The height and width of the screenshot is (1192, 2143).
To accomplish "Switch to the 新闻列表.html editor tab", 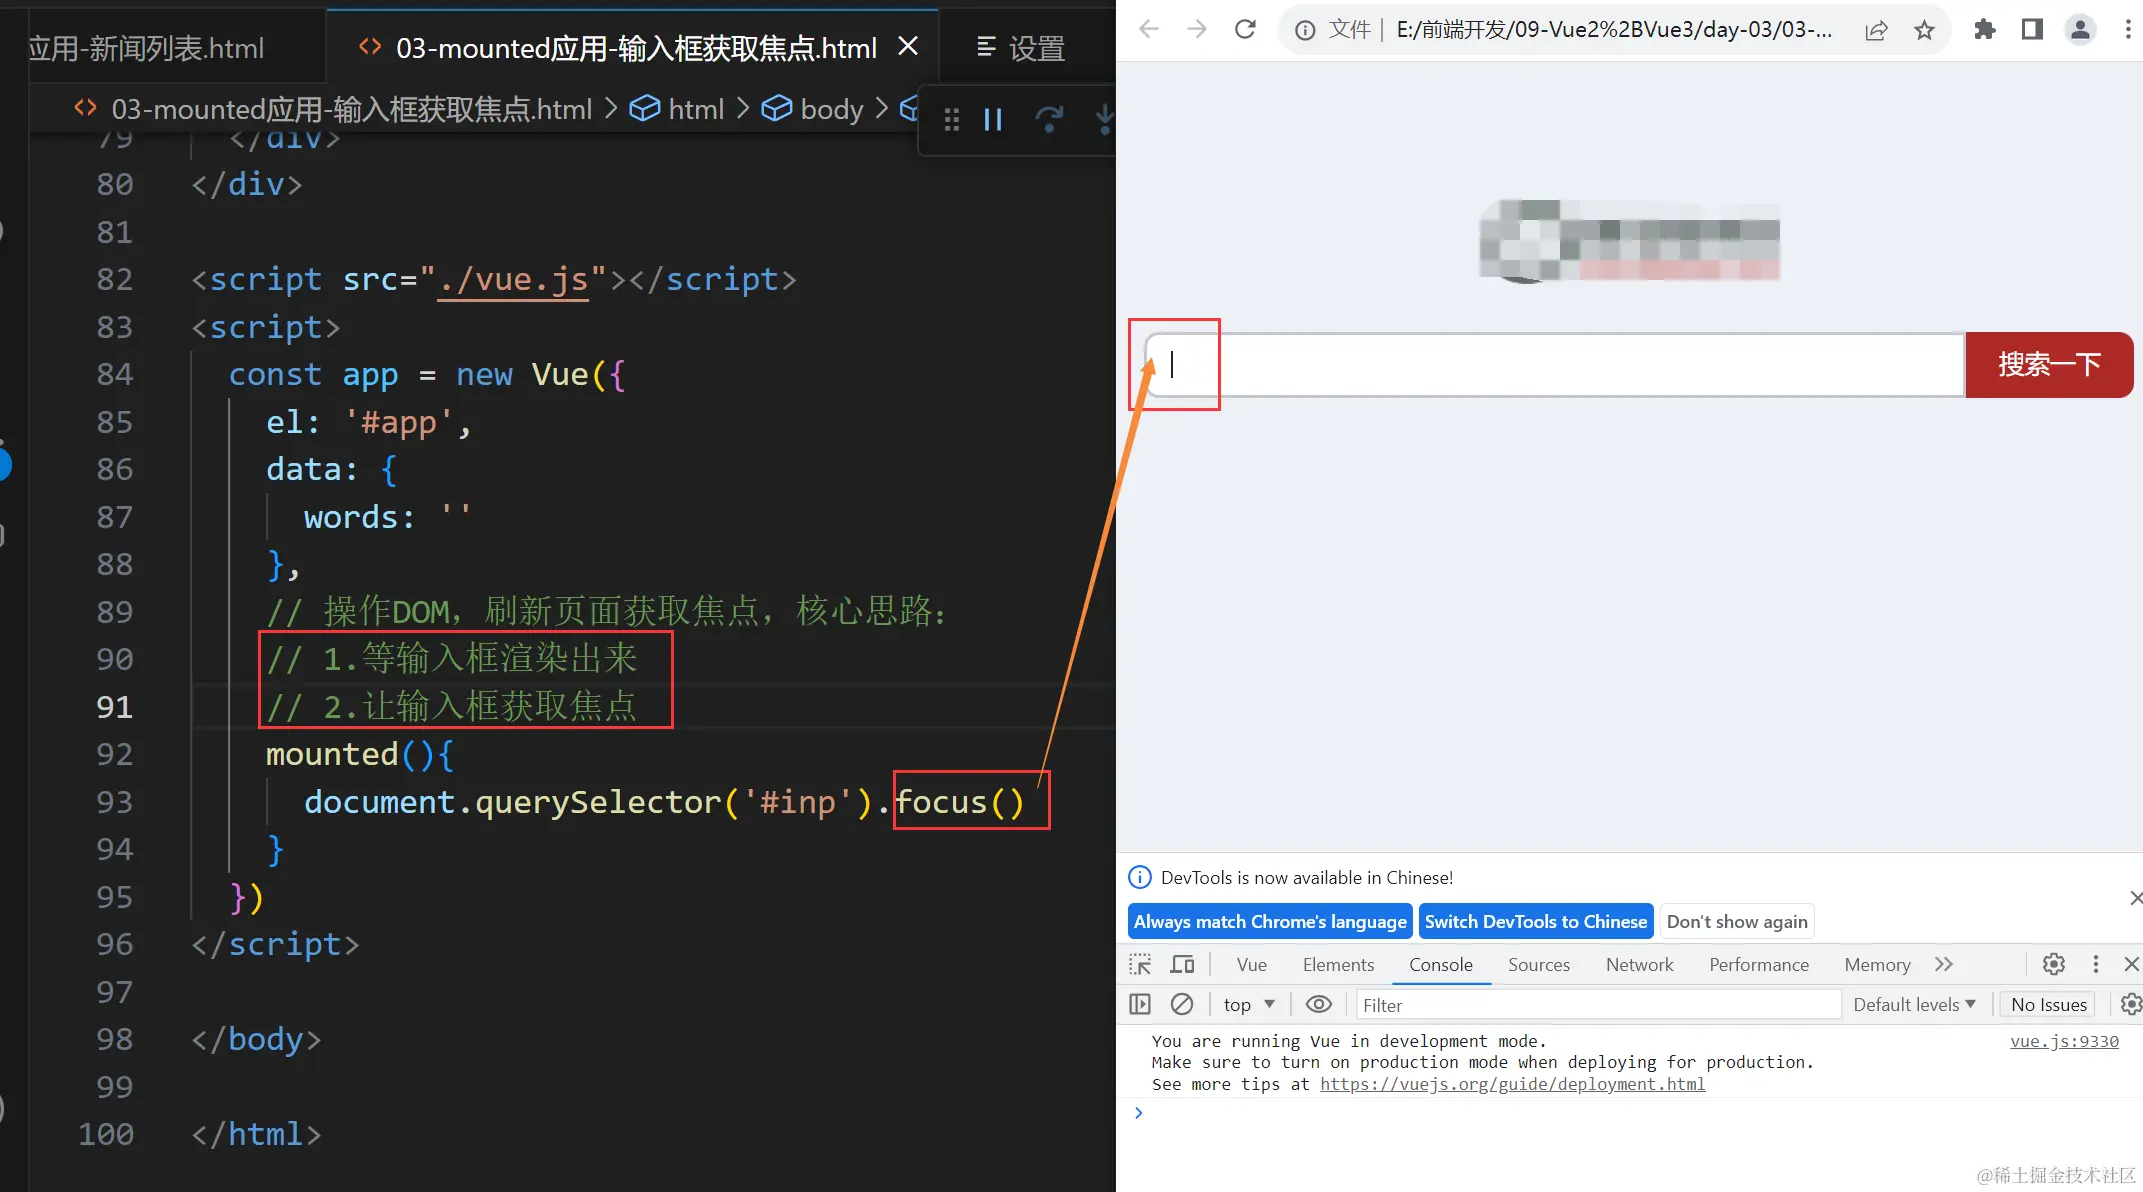I will 147,47.
